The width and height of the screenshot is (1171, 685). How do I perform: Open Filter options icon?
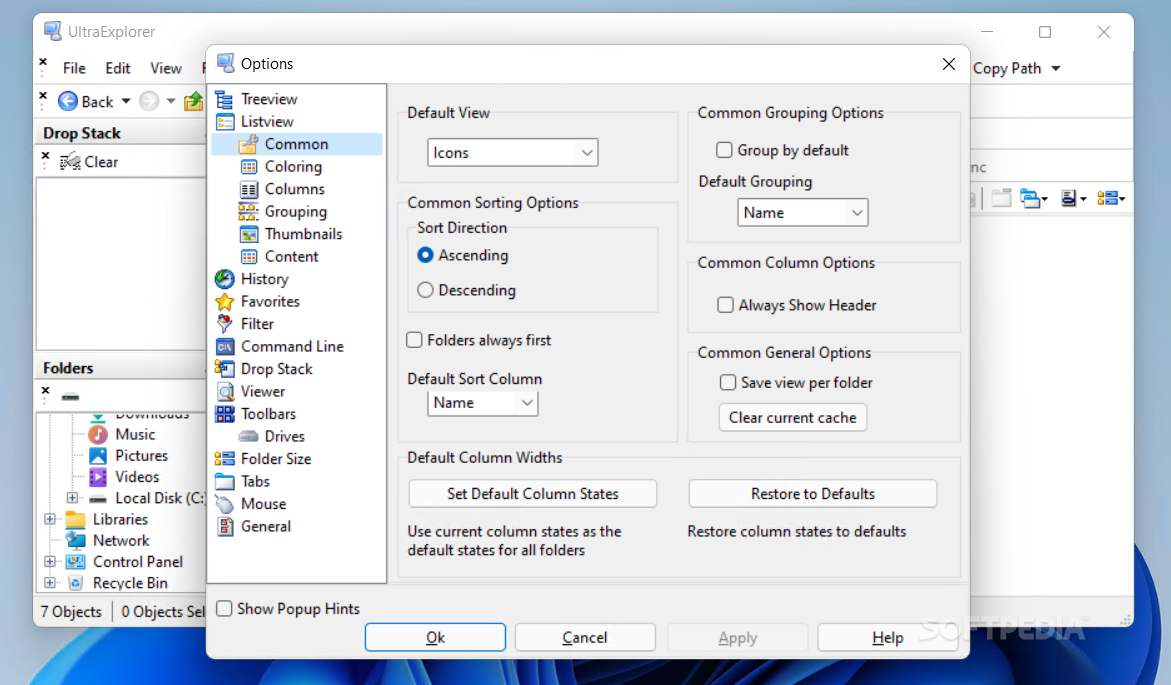pyautogui.click(x=225, y=323)
